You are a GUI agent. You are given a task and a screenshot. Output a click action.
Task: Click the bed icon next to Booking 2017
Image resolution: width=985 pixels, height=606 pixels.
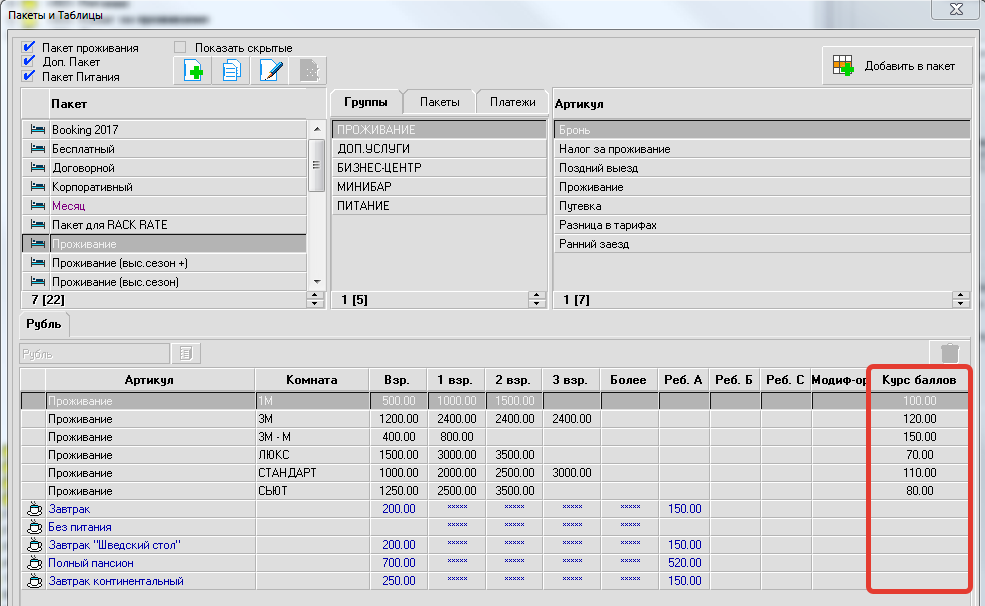point(38,130)
